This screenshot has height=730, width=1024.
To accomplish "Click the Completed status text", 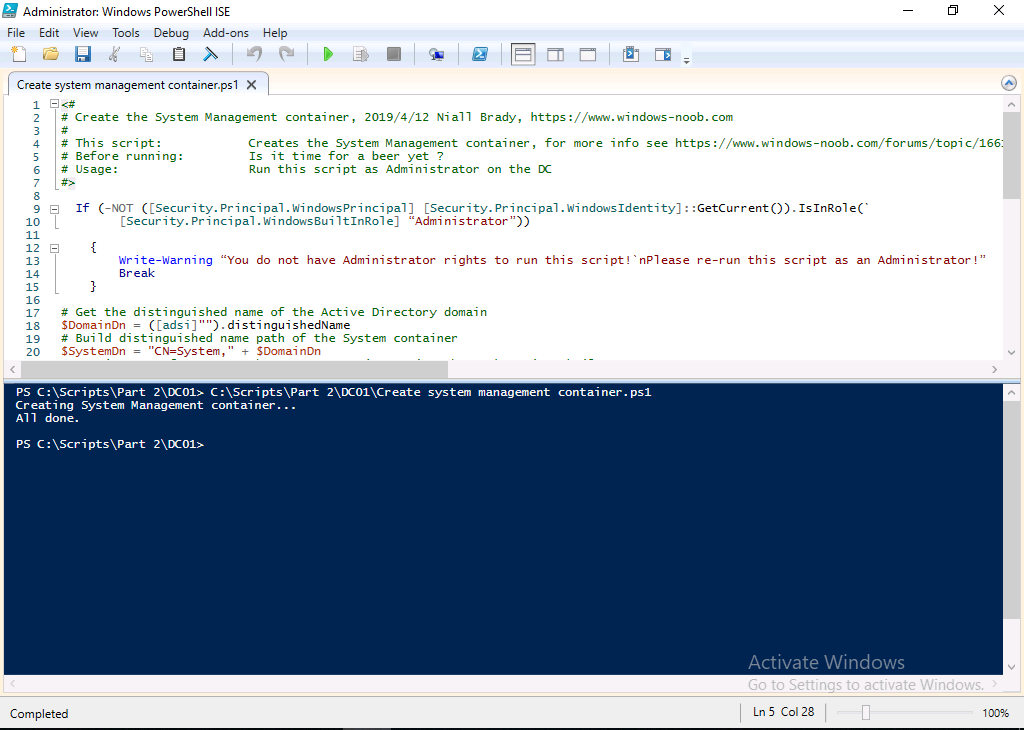I will tap(39, 714).
